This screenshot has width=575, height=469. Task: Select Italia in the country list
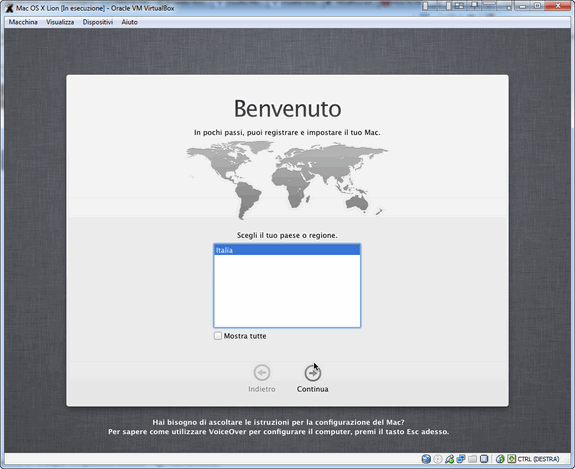pos(287,250)
